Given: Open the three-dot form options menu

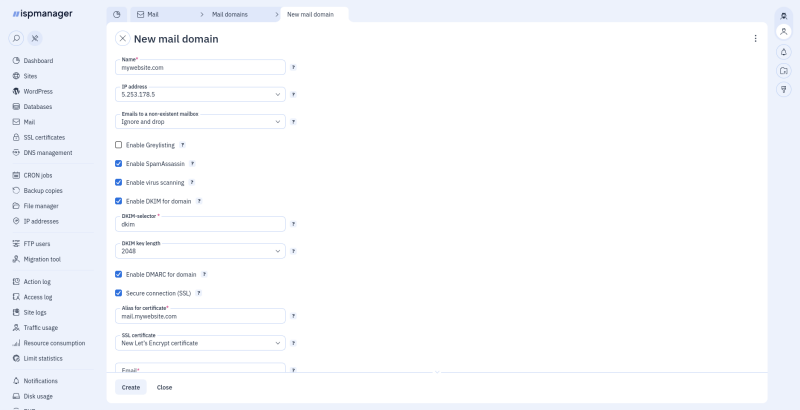Looking at the screenshot, I should point(755,38).
